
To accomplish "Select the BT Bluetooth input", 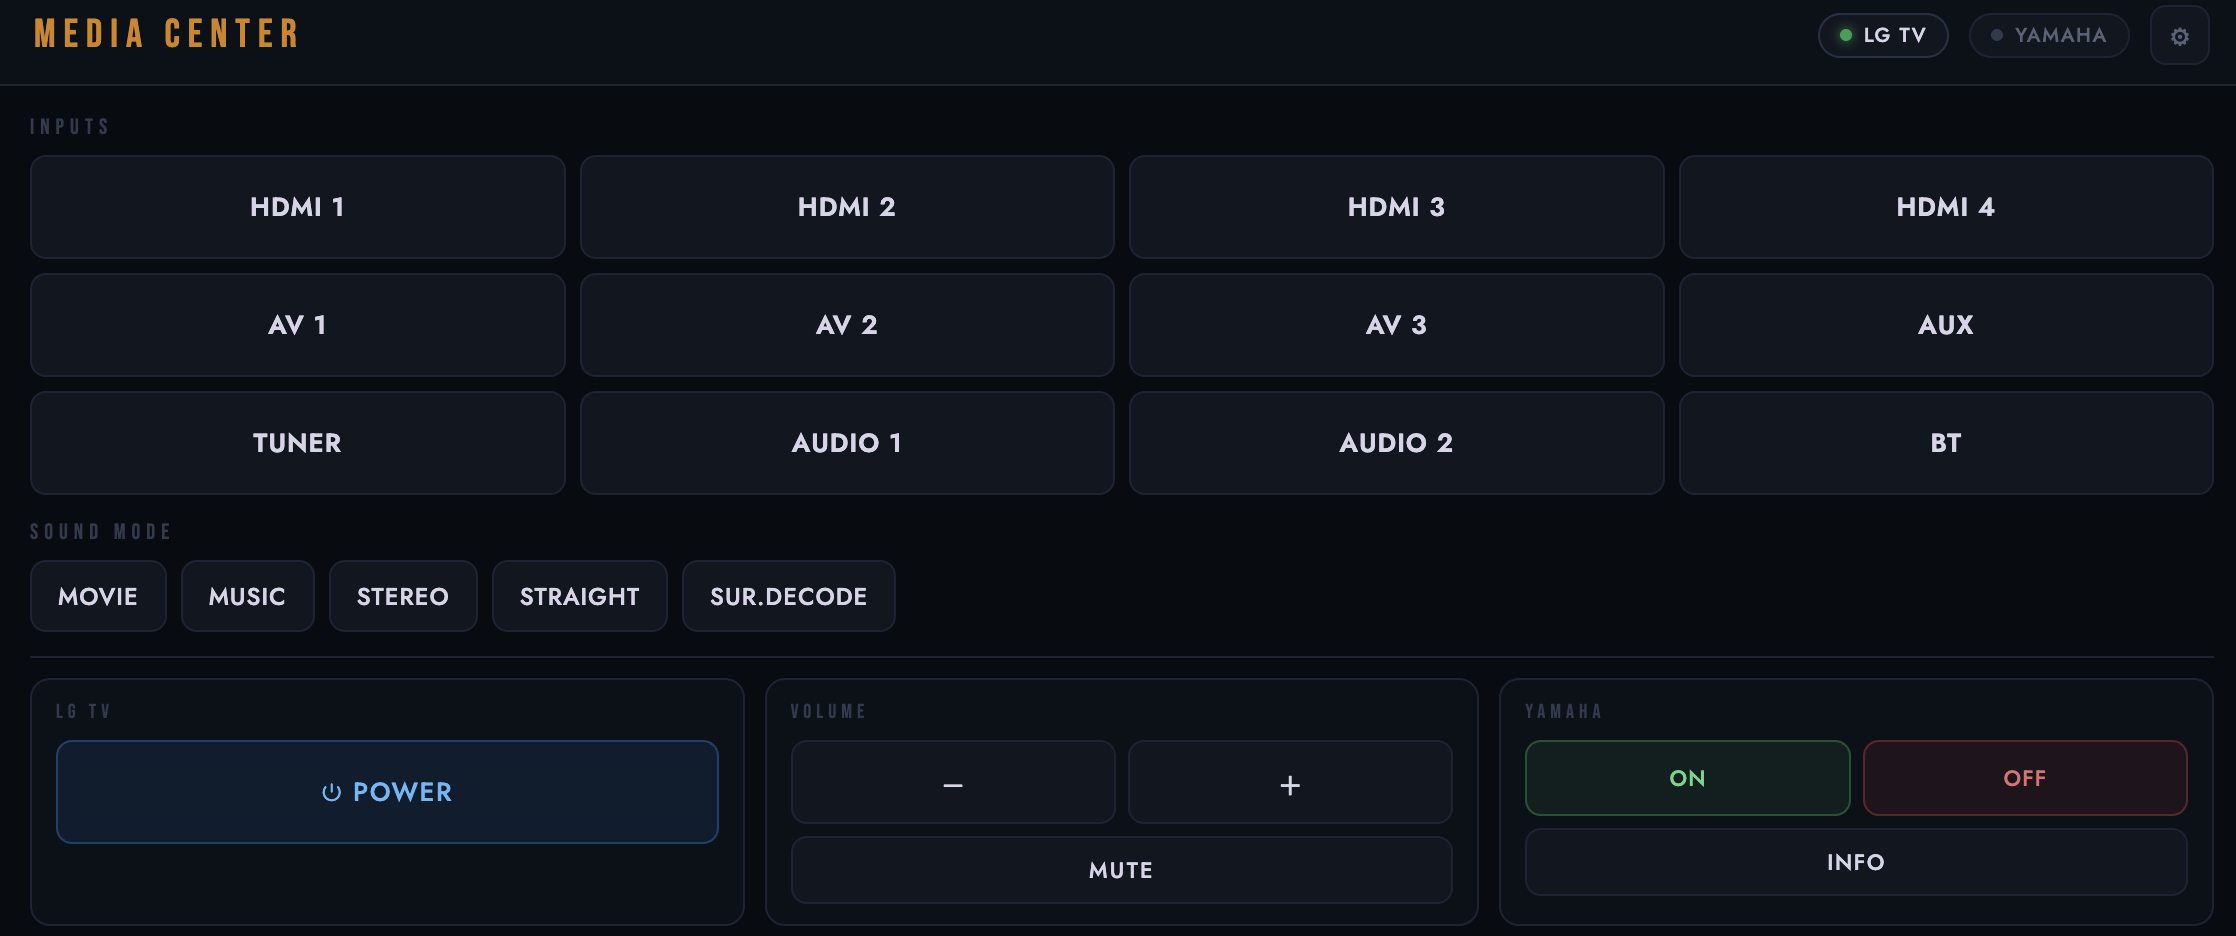I will tap(1945, 443).
